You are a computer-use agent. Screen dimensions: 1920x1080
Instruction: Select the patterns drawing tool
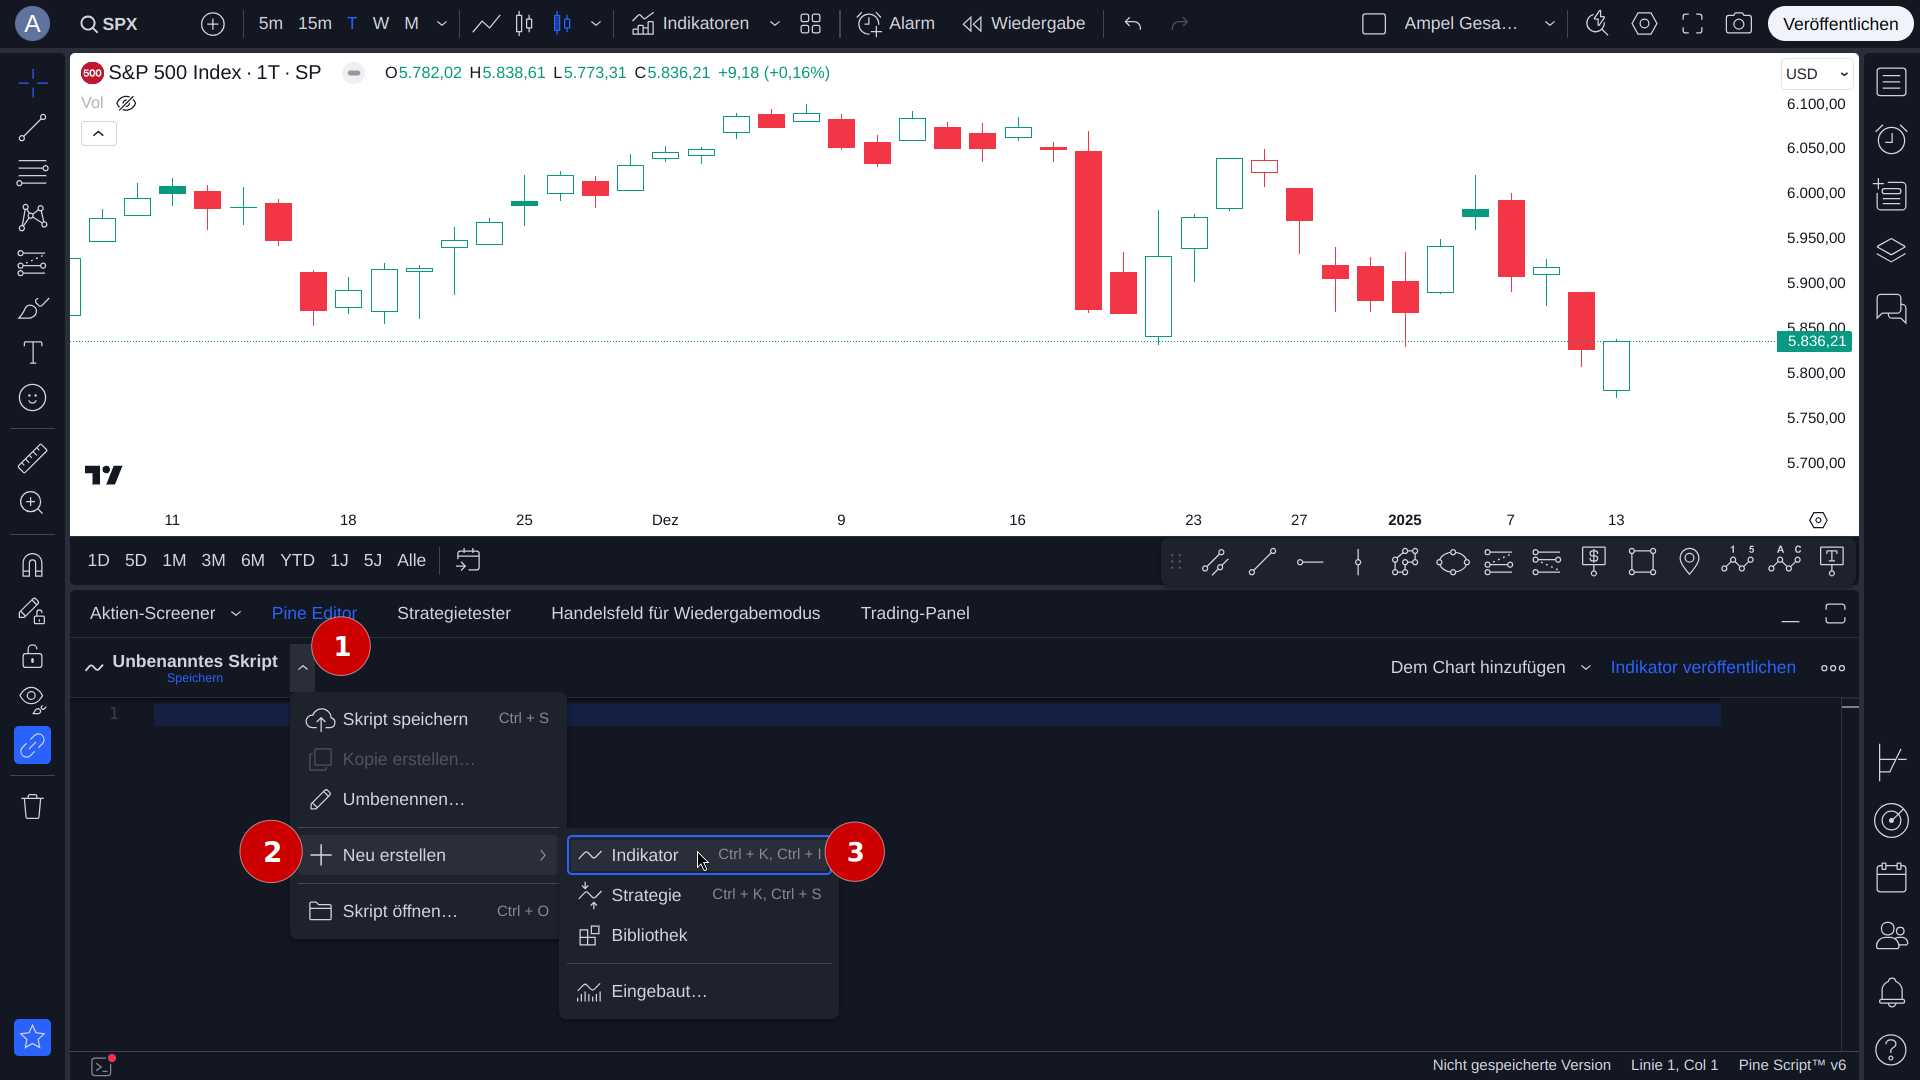[32, 217]
